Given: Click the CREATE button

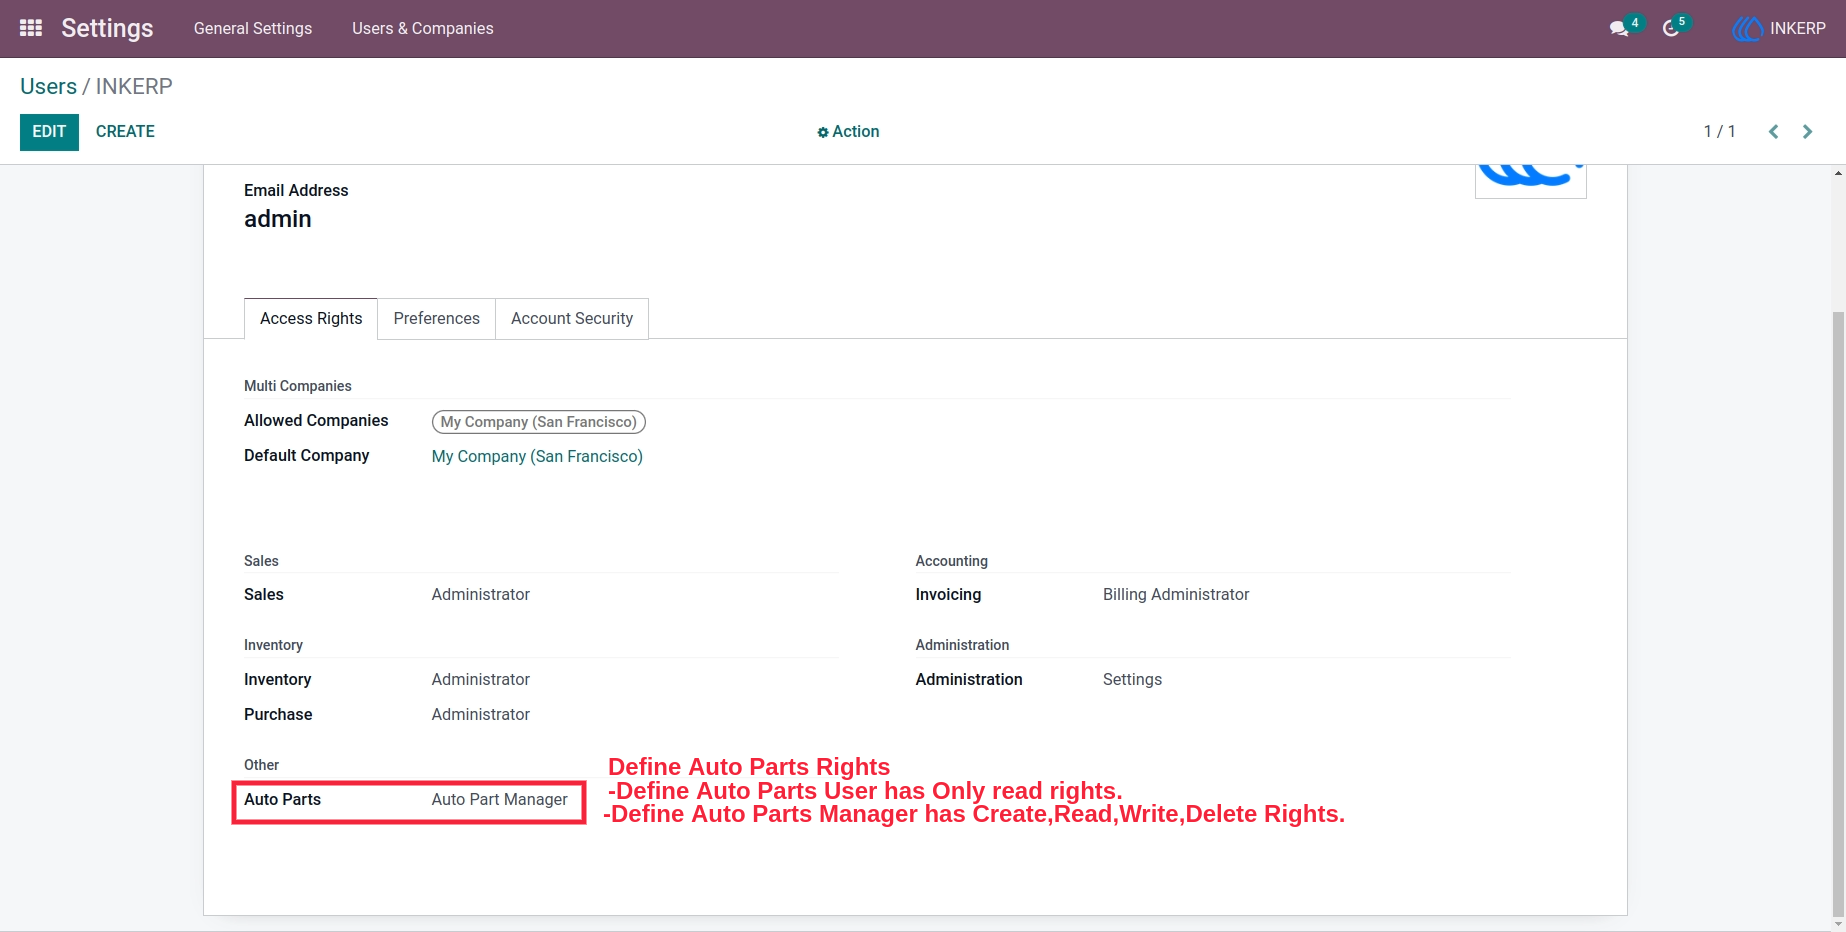Looking at the screenshot, I should pos(125,131).
